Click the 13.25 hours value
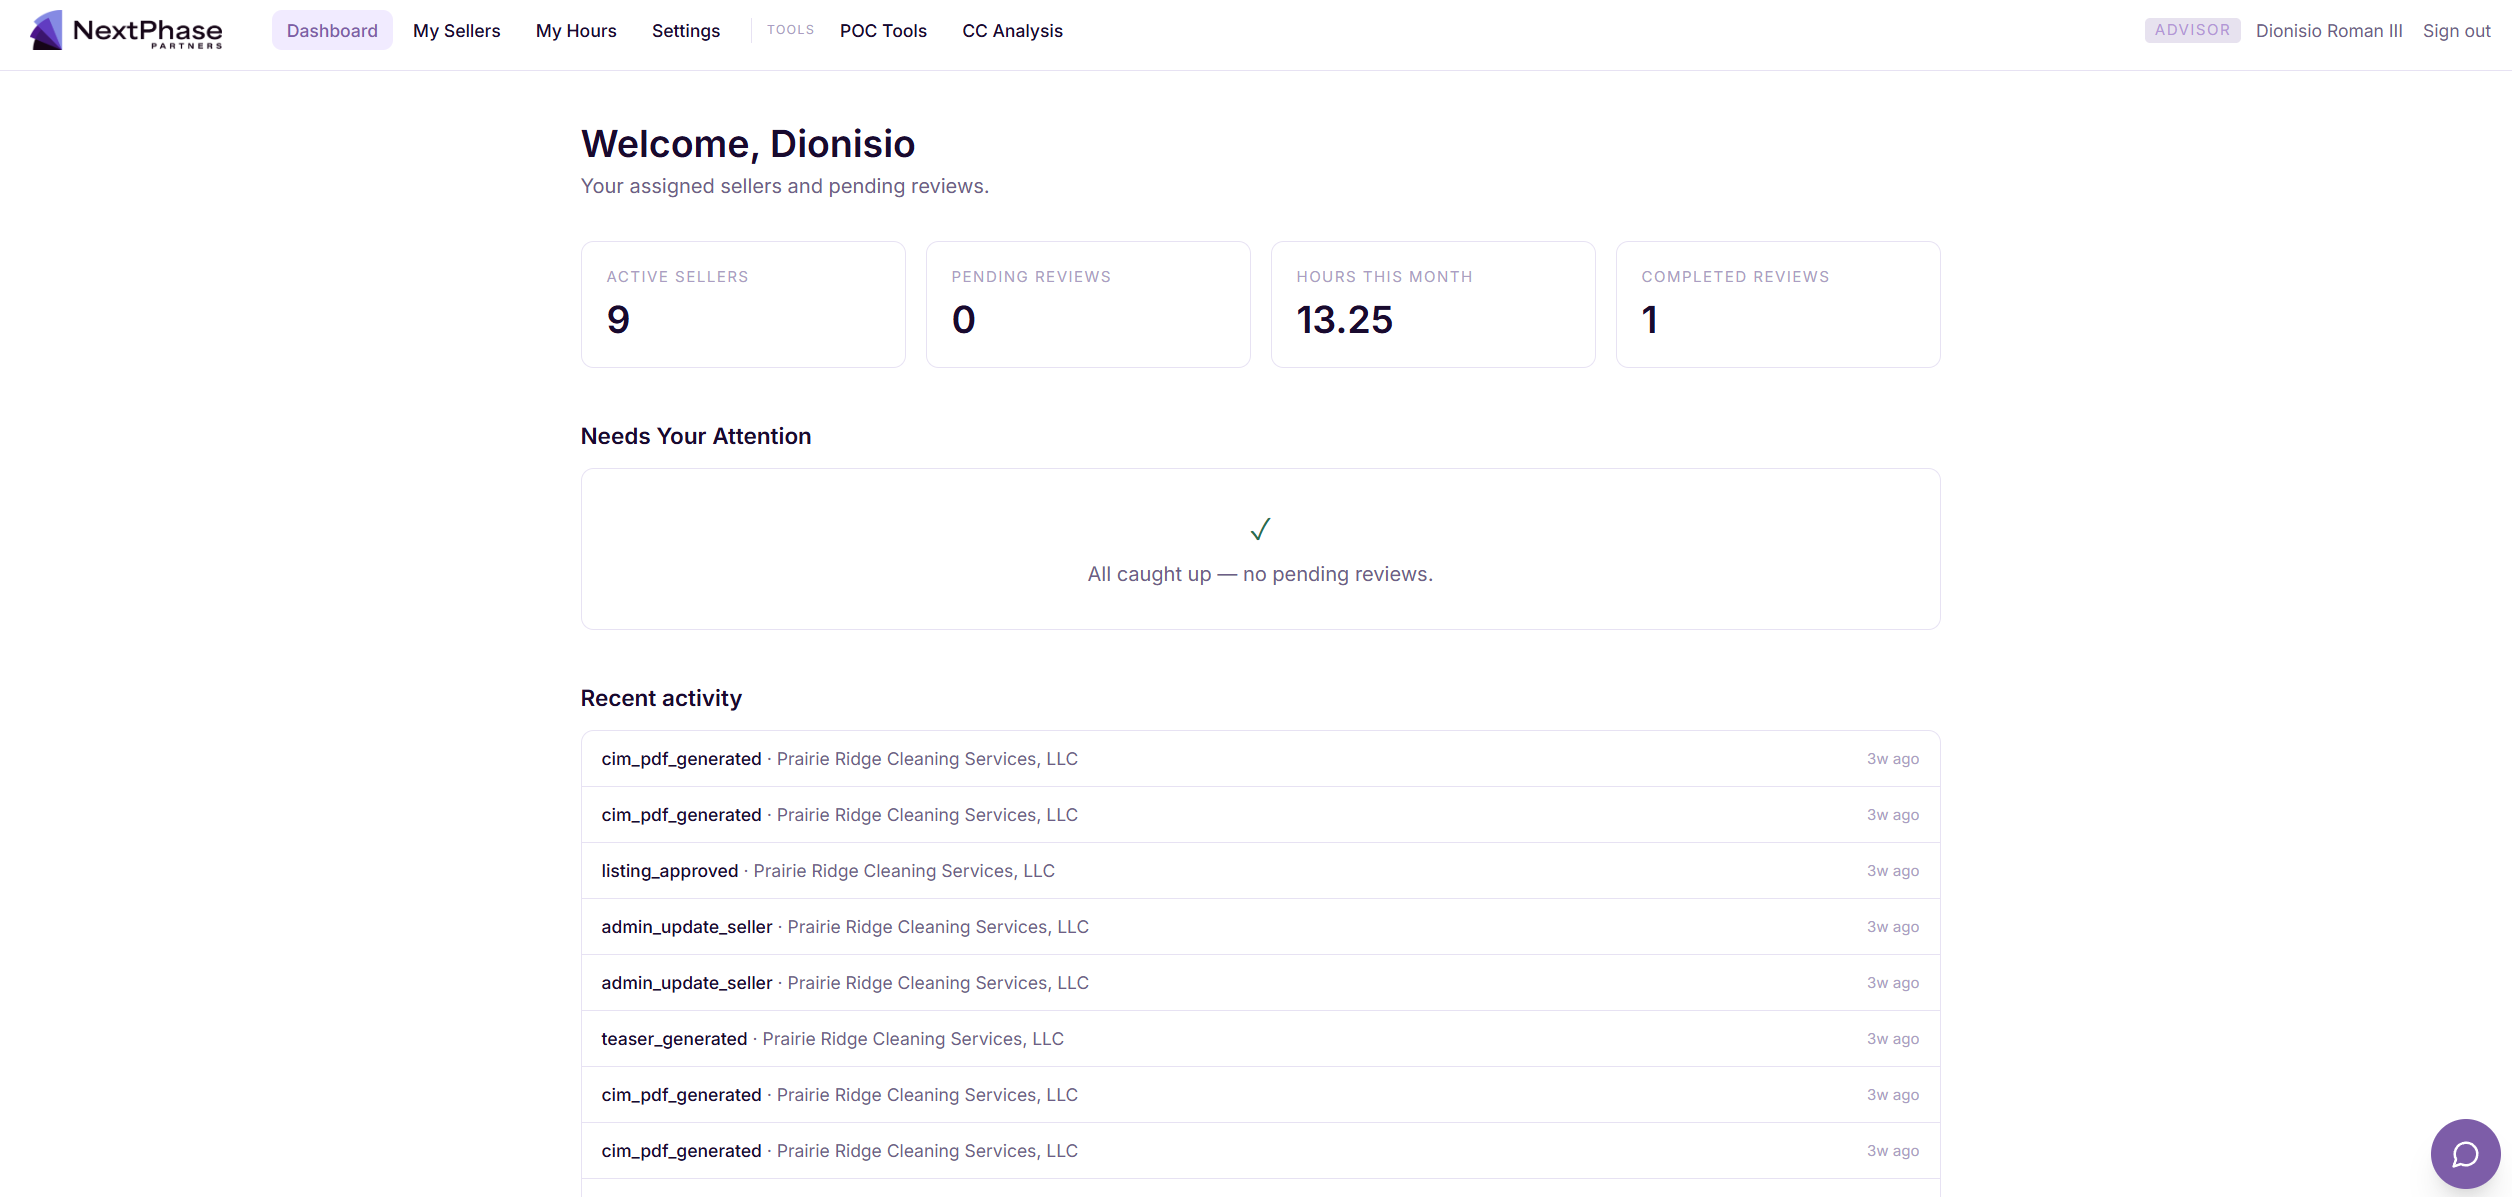 pos(1344,320)
